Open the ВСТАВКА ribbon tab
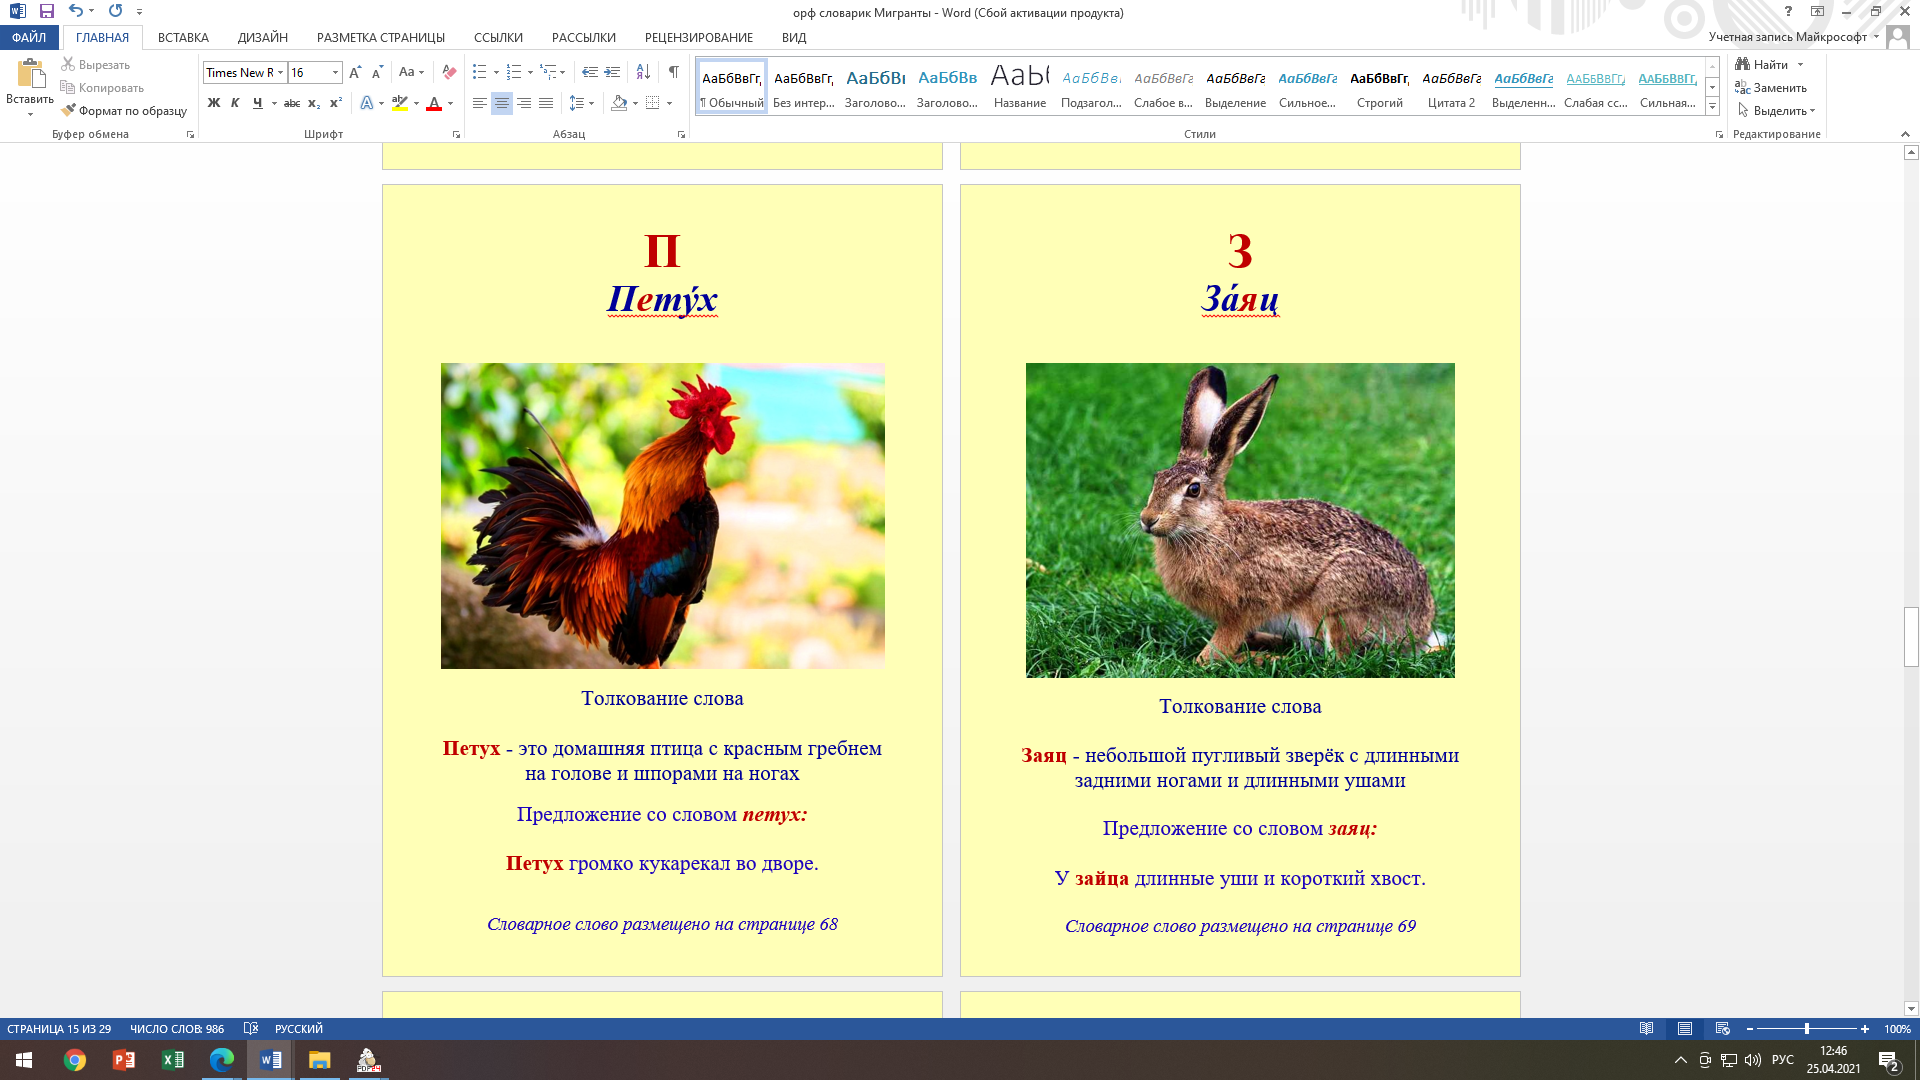 tap(183, 37)
